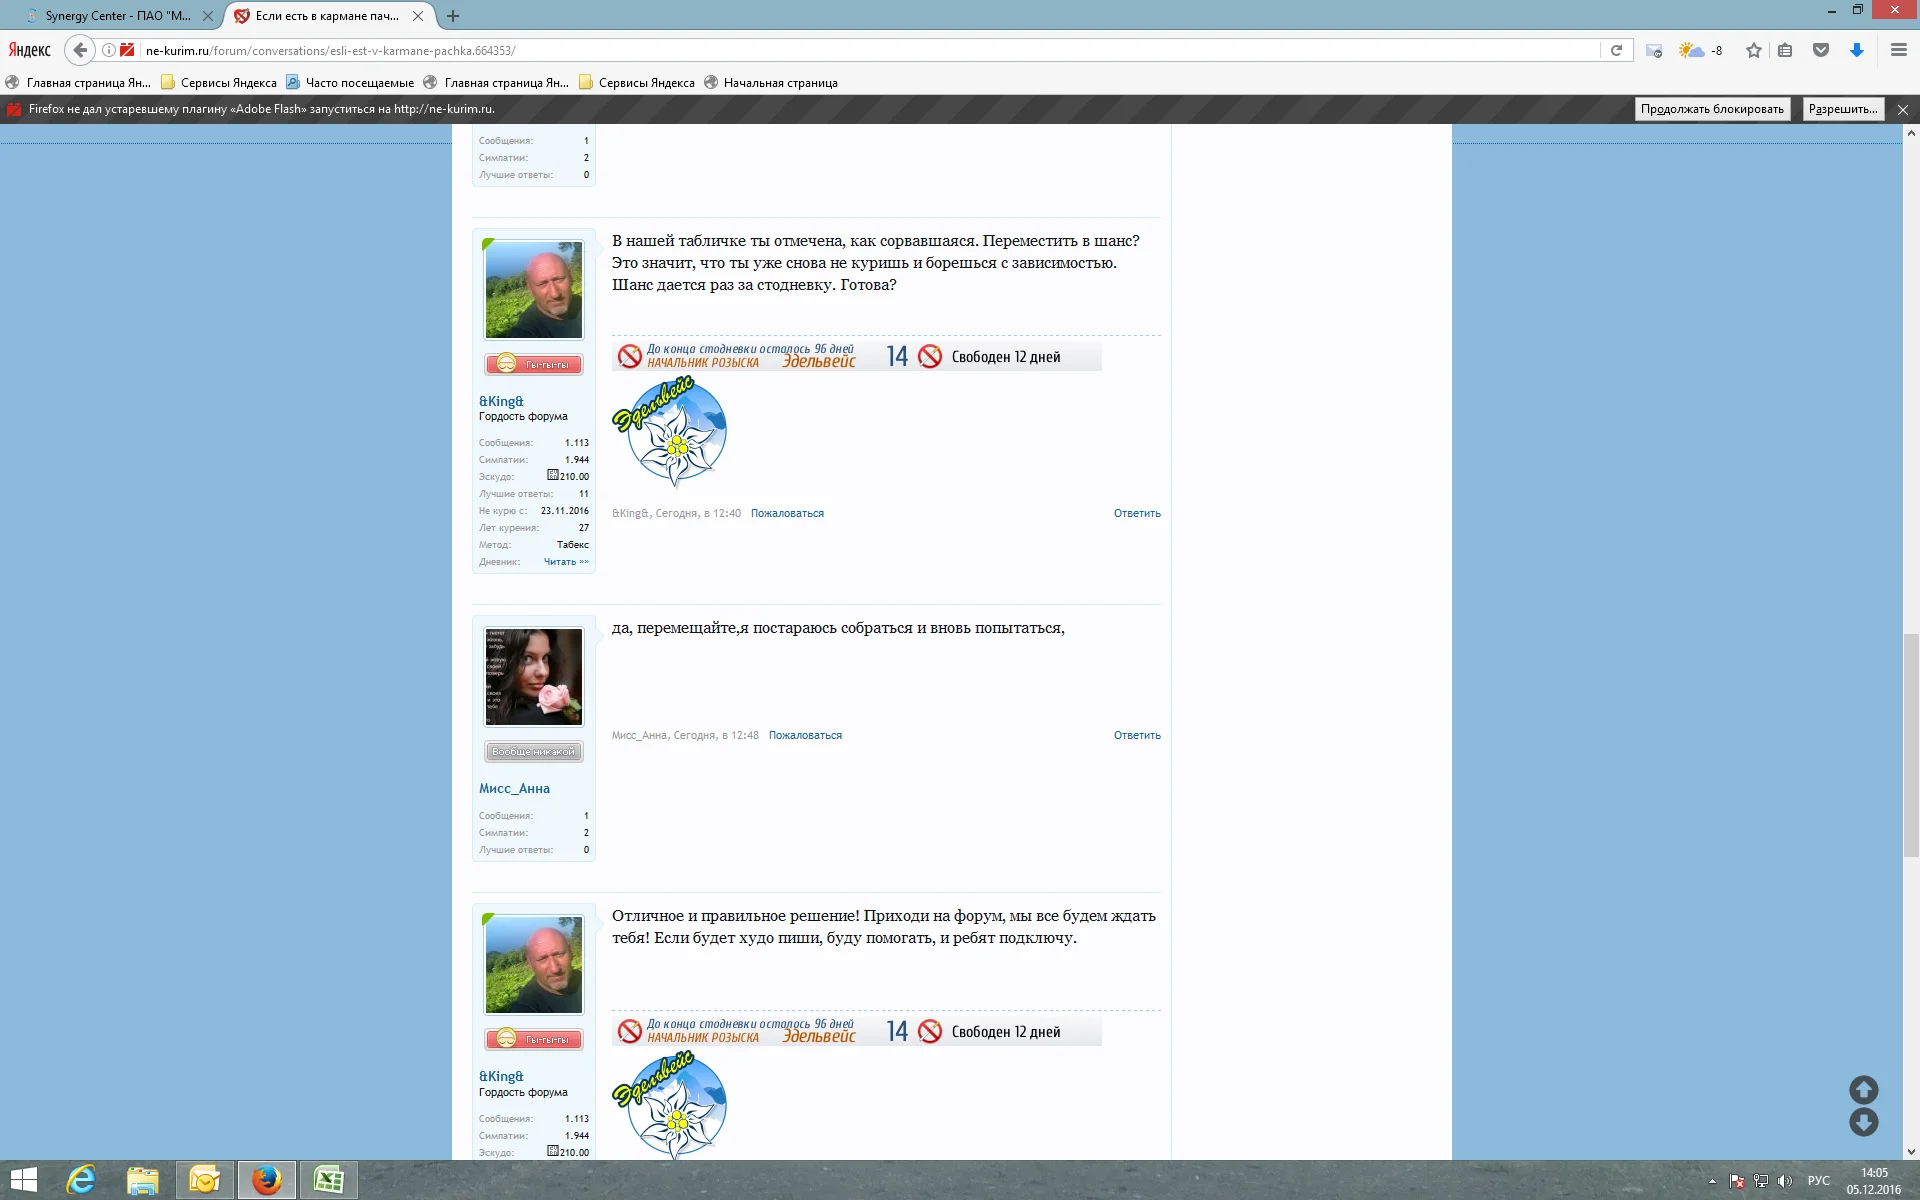1920x1200 pixels.
Task: Click the weather widget showing -8
Action: click(x=1701, y=50)
